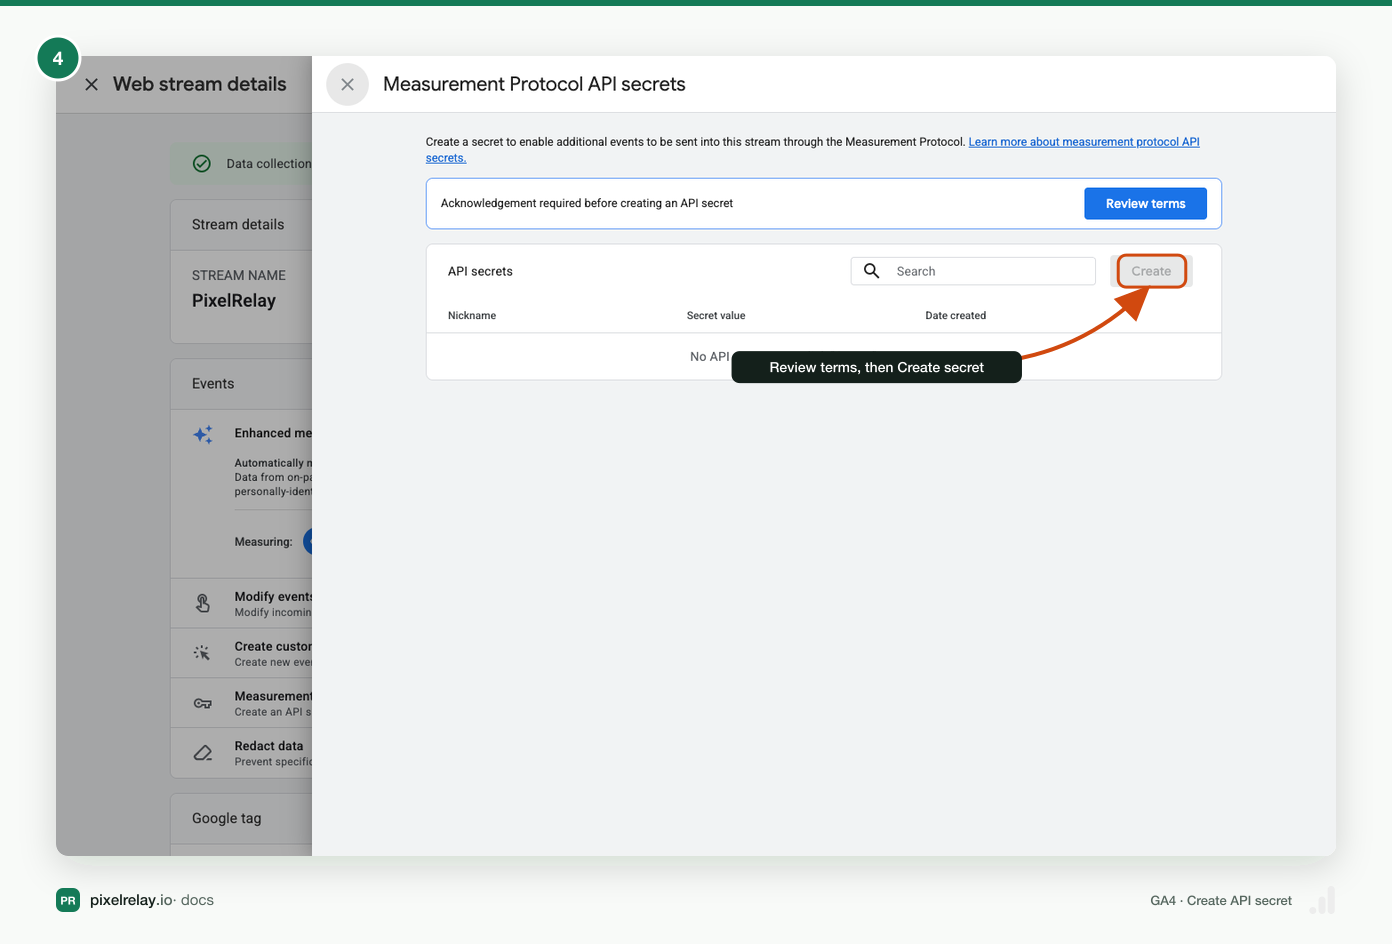This screenshot has width=1392, height=944.
Task: Select the Secret value column header
Action: pyautogui.click(x=716, y=316)
